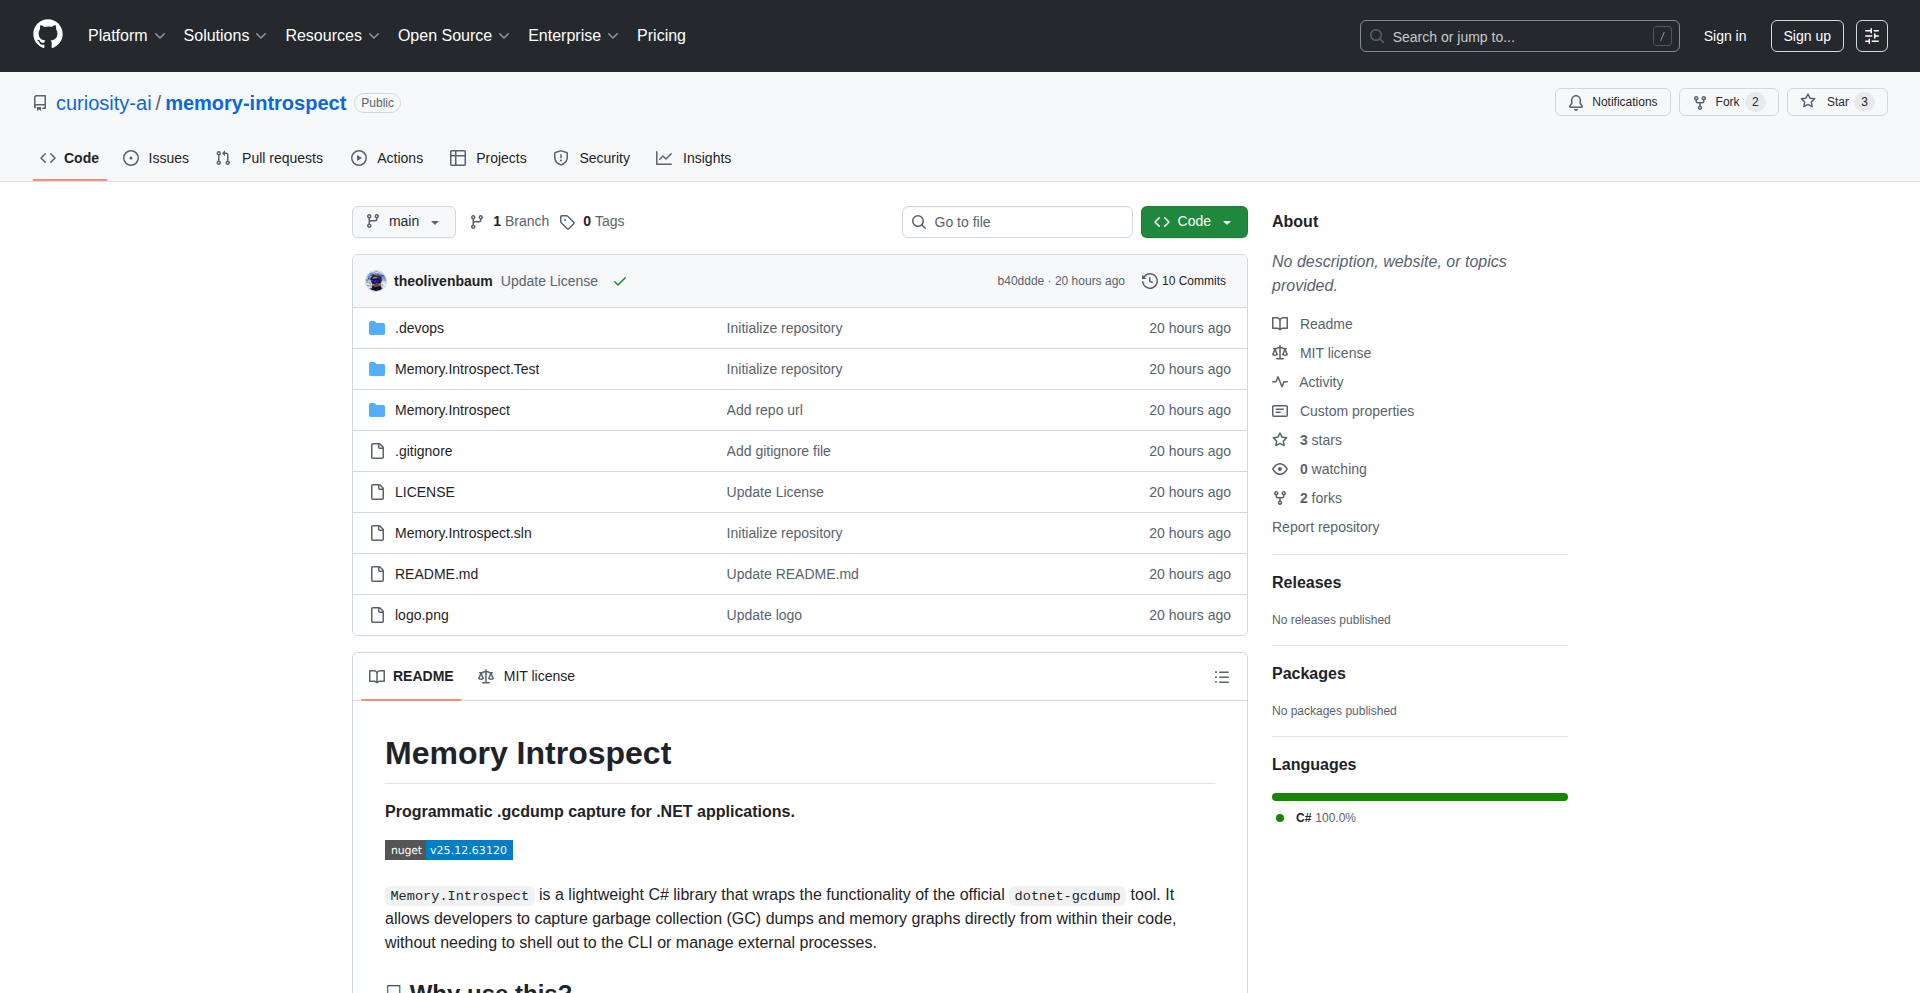Click the tag icon next to Tags
This screenshot has height=993, width=1920.
[567, 222]
